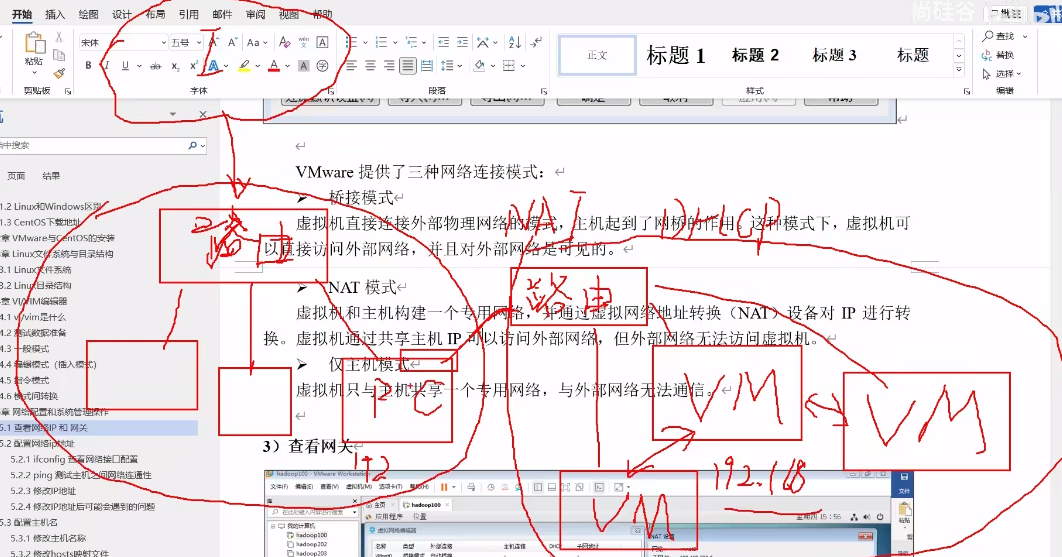1062x557 pixels.
Task: Apply Text Effects glowing A icon
Action: click(213, 66)
